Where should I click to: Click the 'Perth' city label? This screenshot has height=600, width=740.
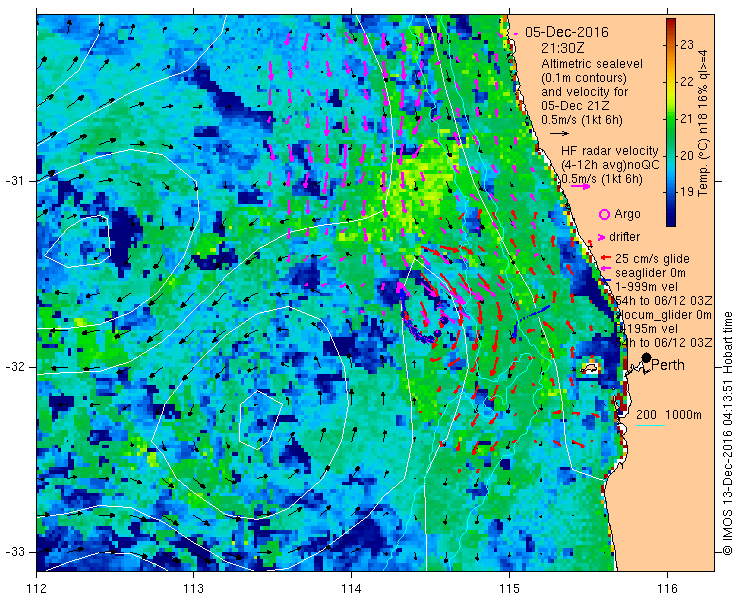[668, 365]
